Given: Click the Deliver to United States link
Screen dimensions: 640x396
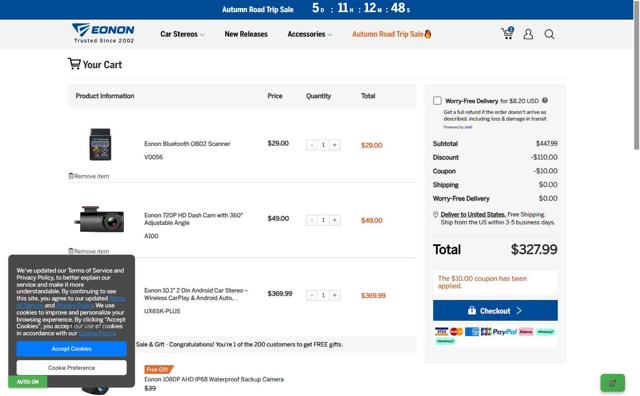Looking at the screenshot, I should click(473, 214).
